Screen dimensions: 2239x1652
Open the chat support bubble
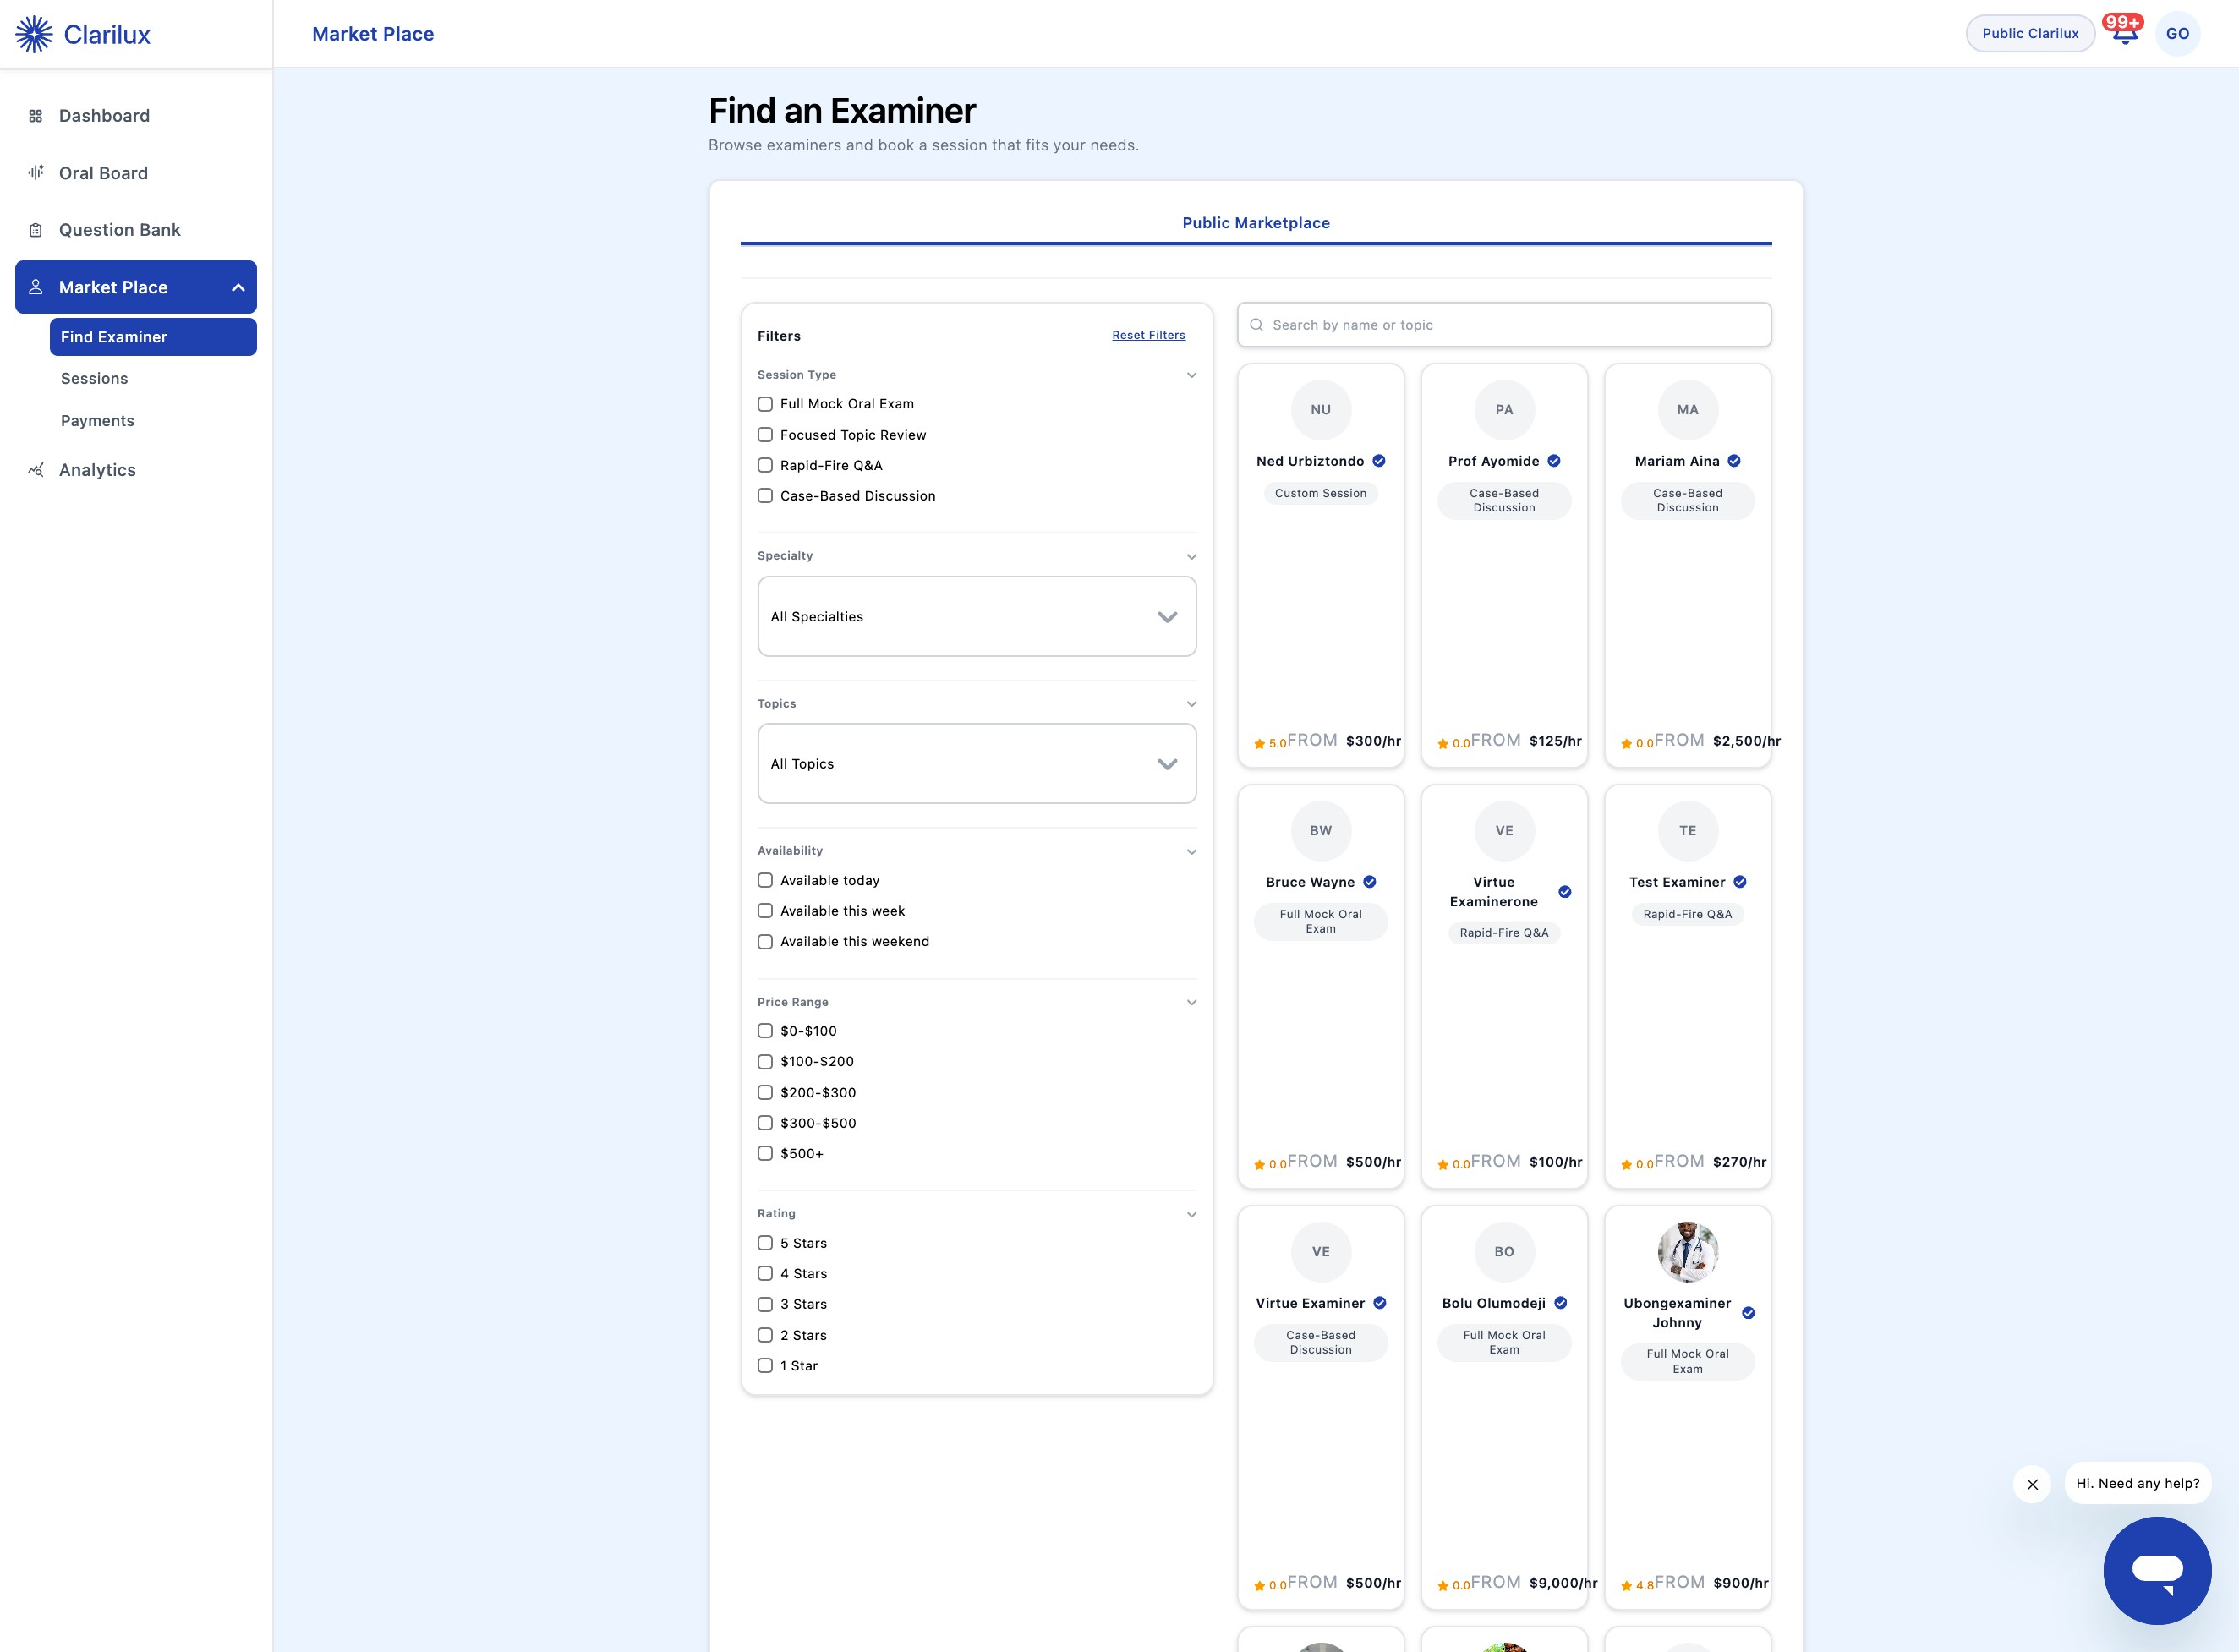(2157, 1570)
